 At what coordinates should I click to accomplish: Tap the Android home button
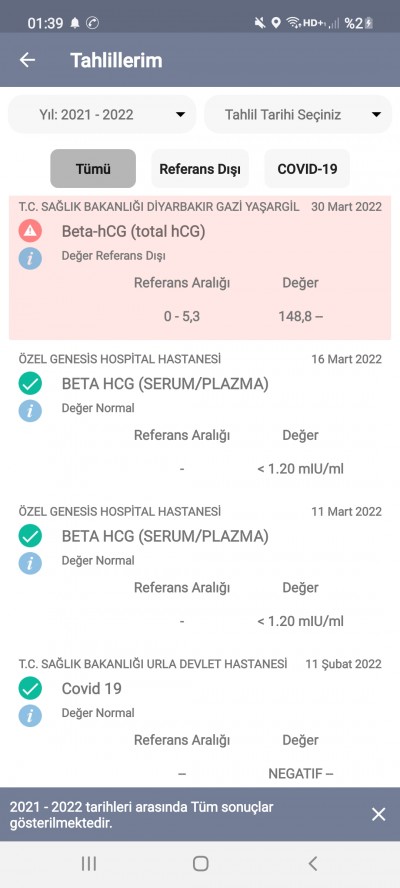coord(201,864)
